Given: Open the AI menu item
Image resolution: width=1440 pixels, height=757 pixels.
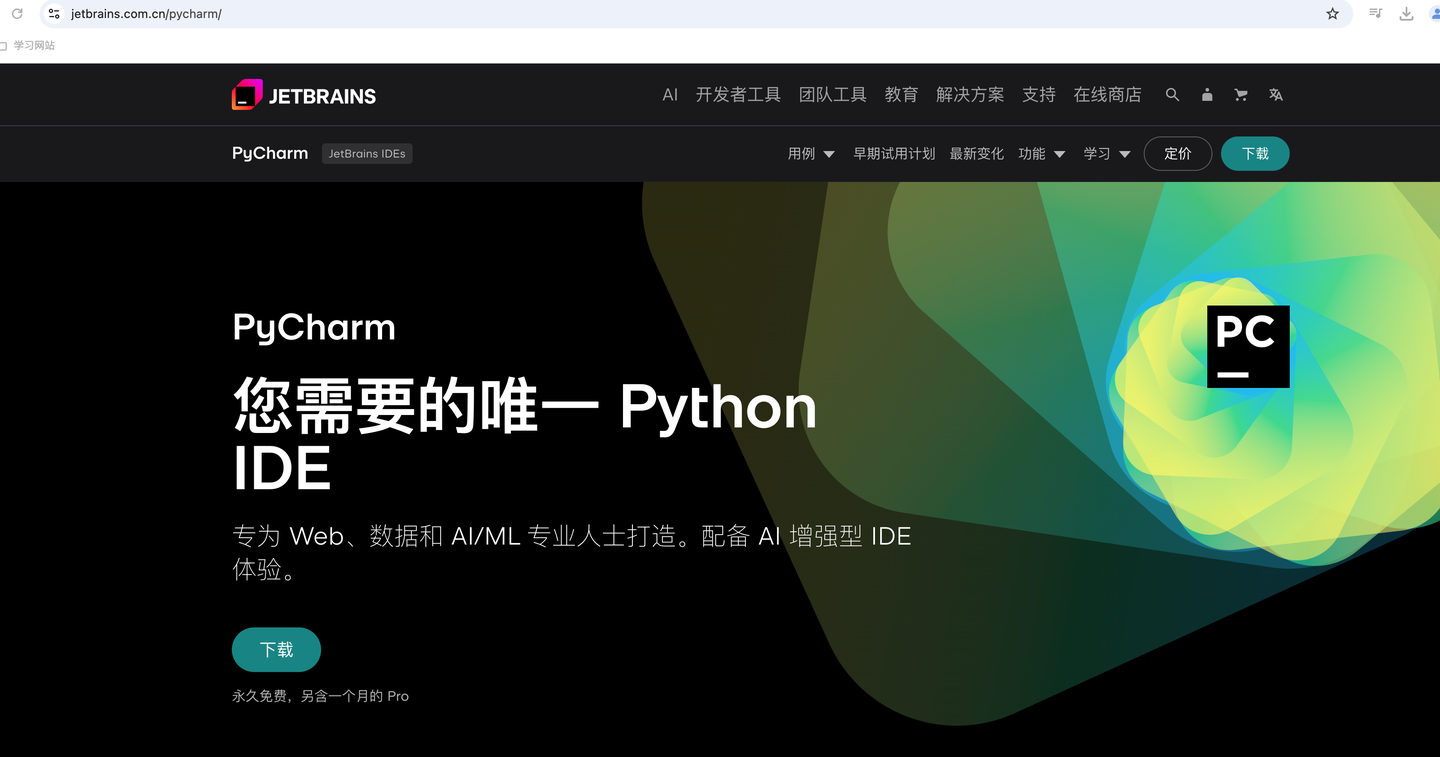Looking at the screenshot, I should pyautogui.click(x=670, y=95).
